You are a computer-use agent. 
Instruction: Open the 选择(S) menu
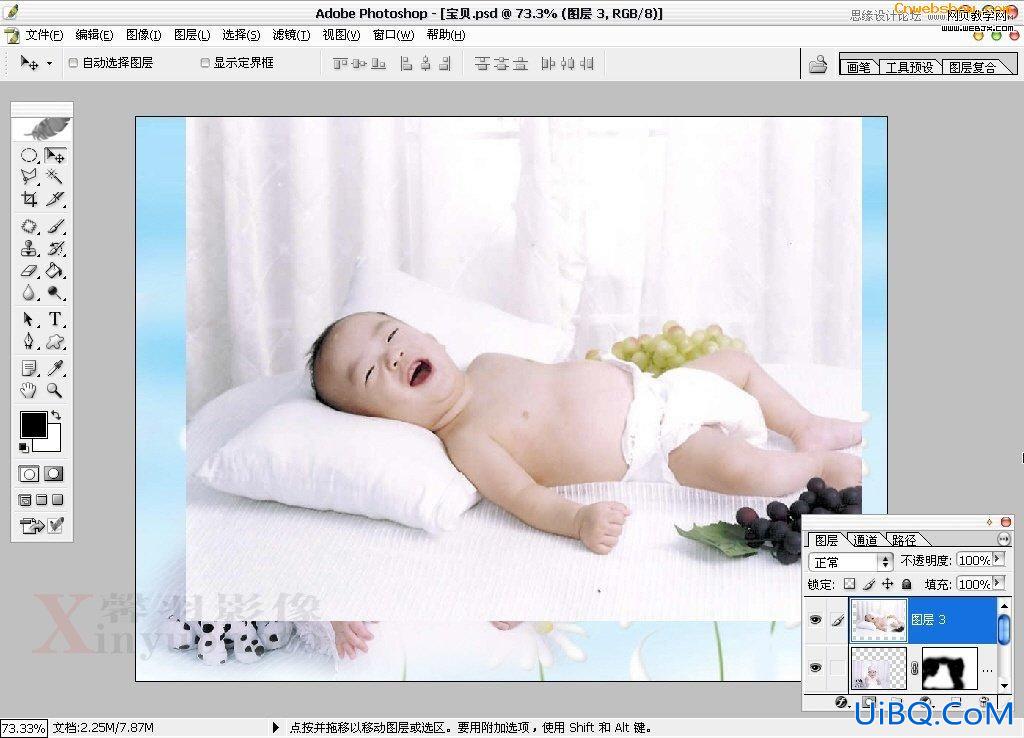(240, 35)
